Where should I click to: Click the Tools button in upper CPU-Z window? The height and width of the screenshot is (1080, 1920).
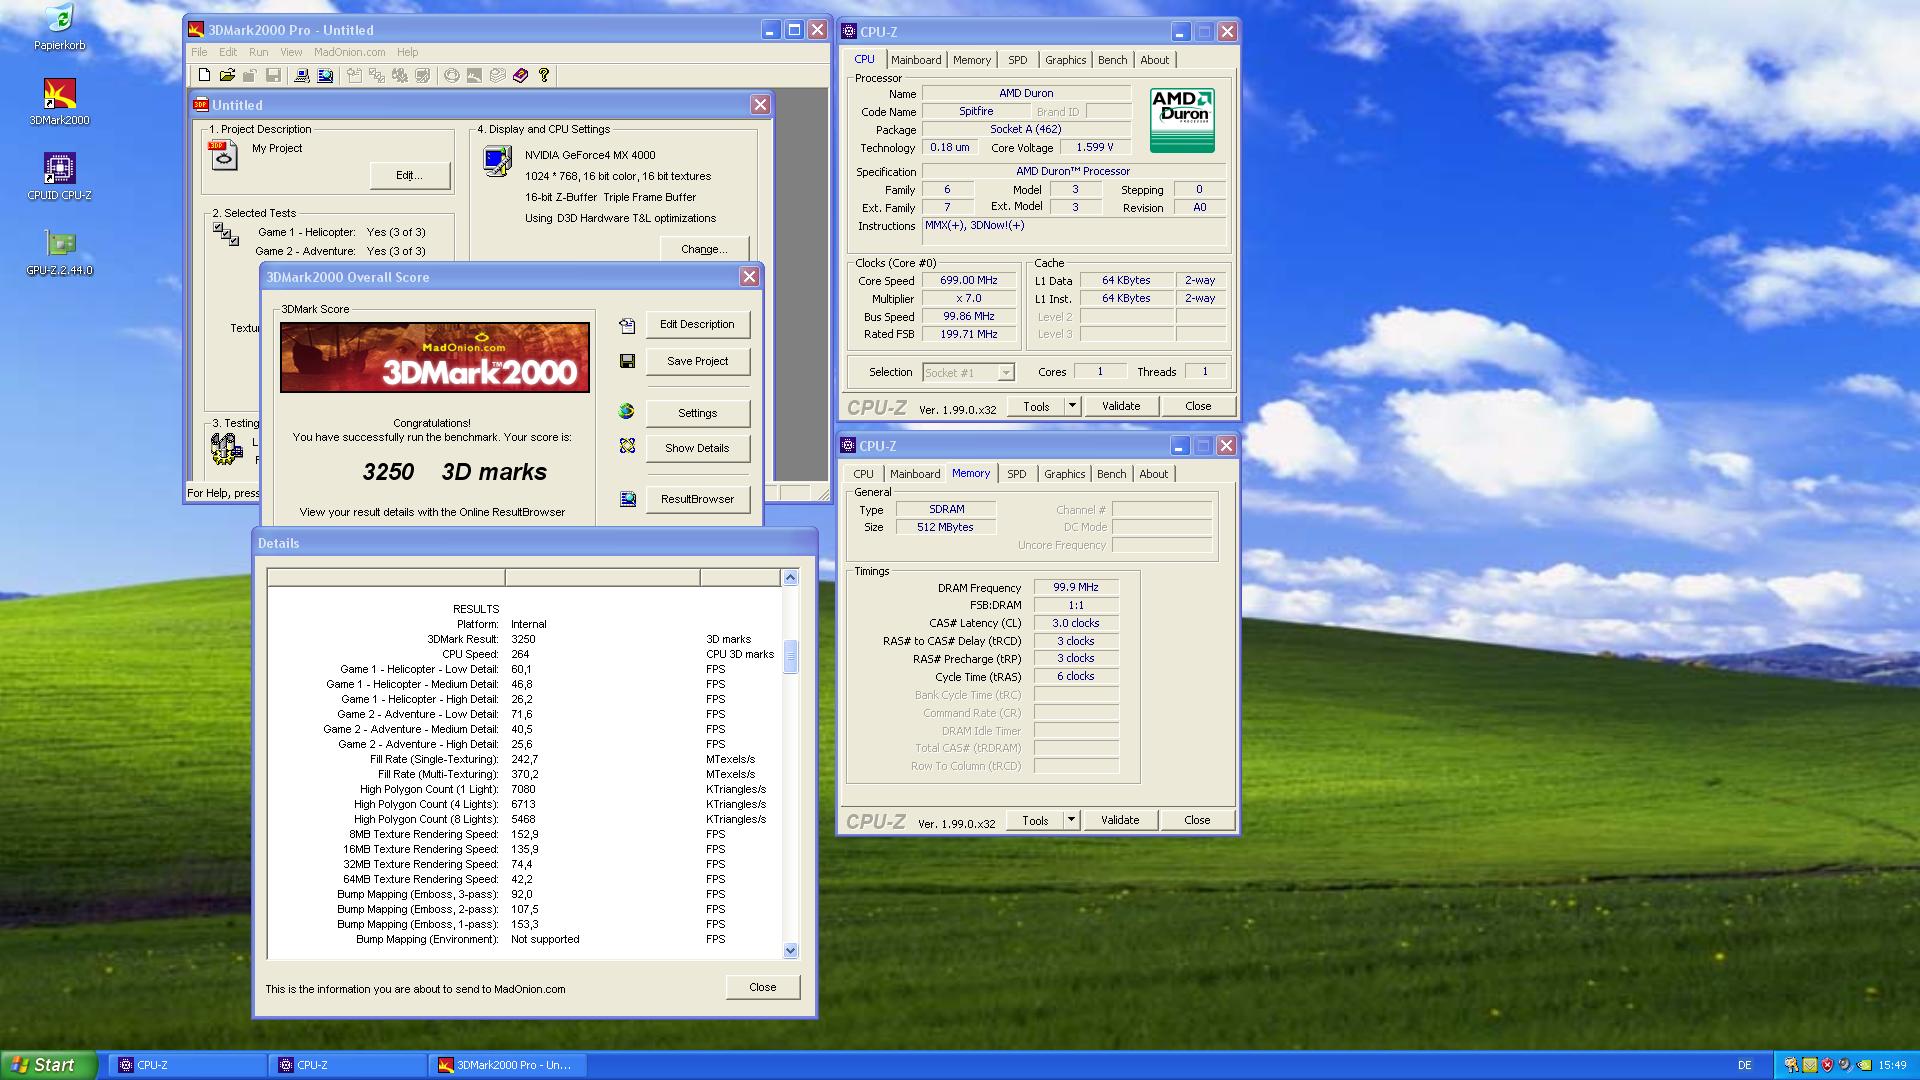[1036, 406]
